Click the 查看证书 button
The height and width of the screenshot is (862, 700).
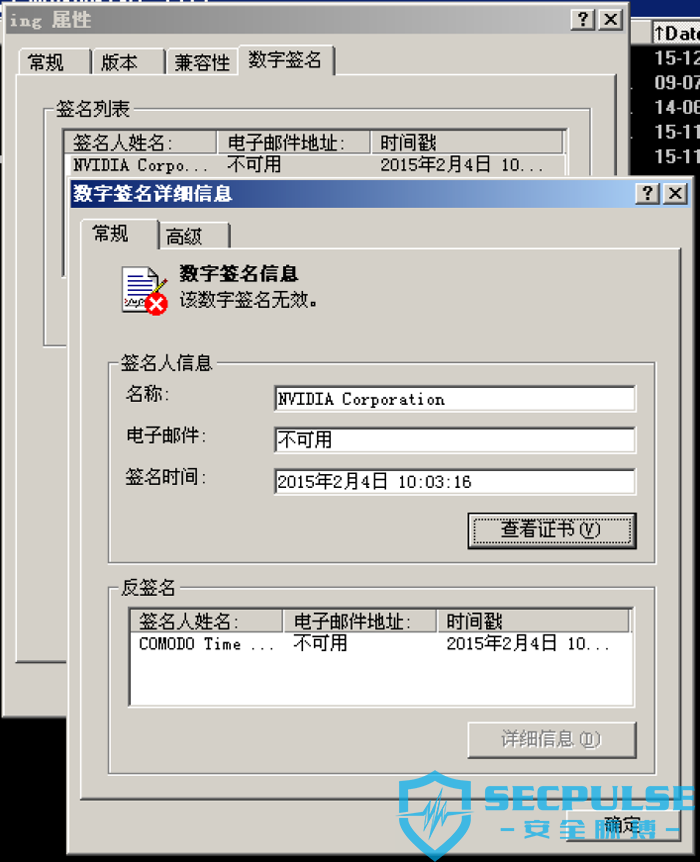point(552,530)
